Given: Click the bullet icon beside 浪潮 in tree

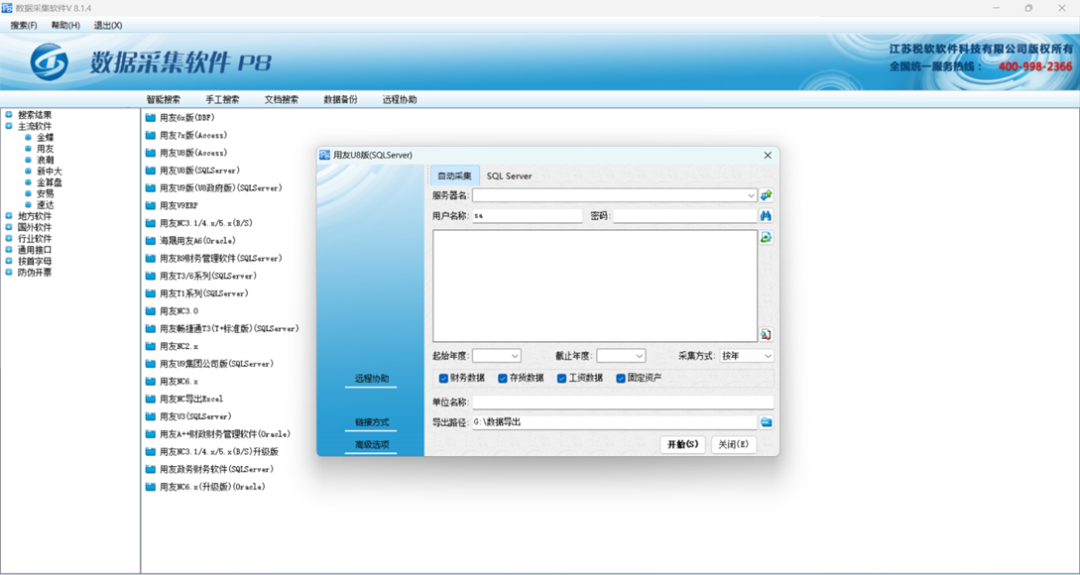Looking at the screenshot, I should pyautogui.click(x=28, y=159).
